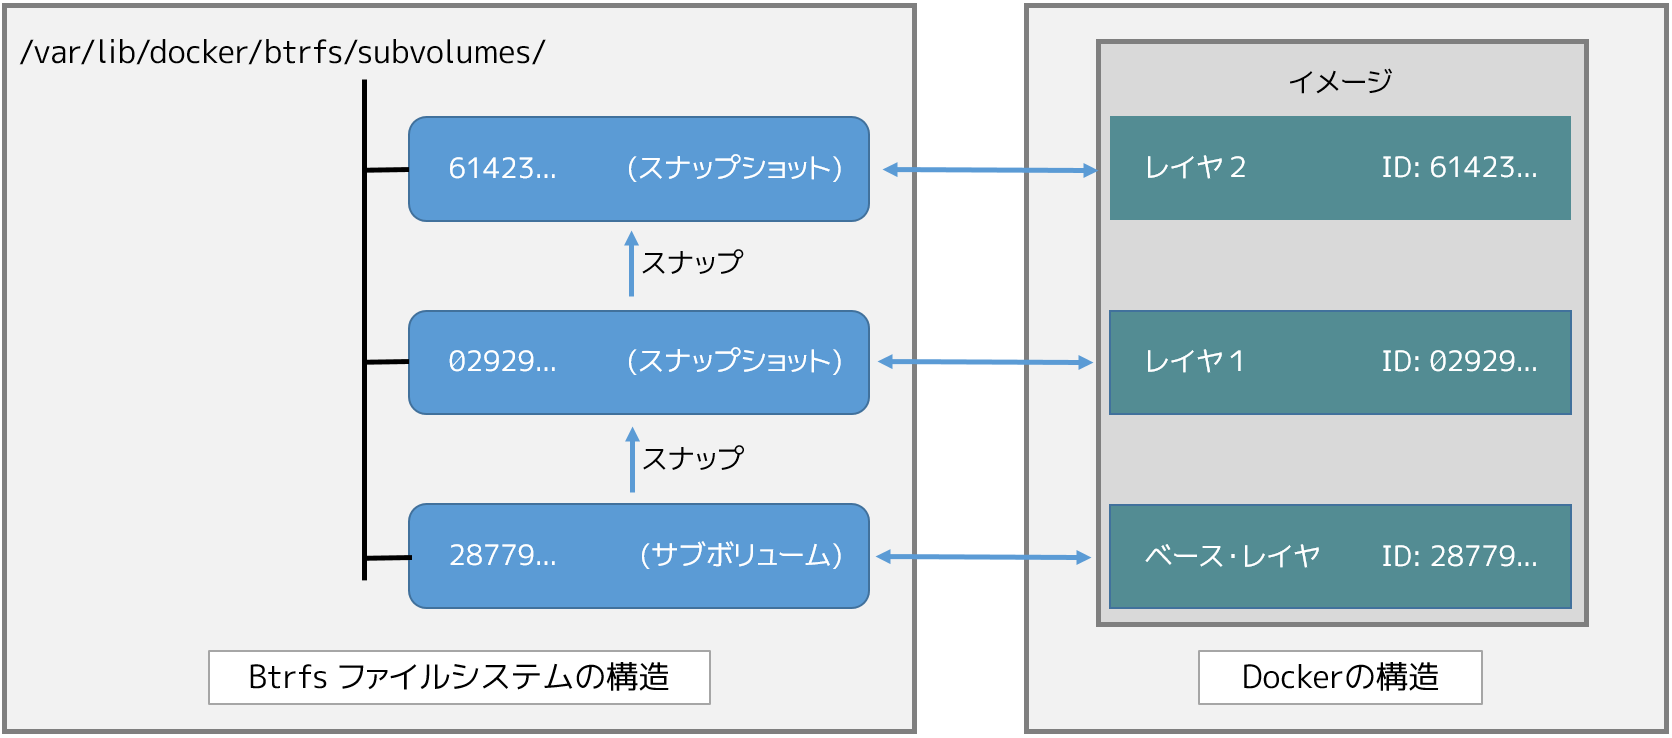This screenshot has height=738, width=1672.
Task: Click the Dockerの構造 label
Action: tap(1340, 677)
